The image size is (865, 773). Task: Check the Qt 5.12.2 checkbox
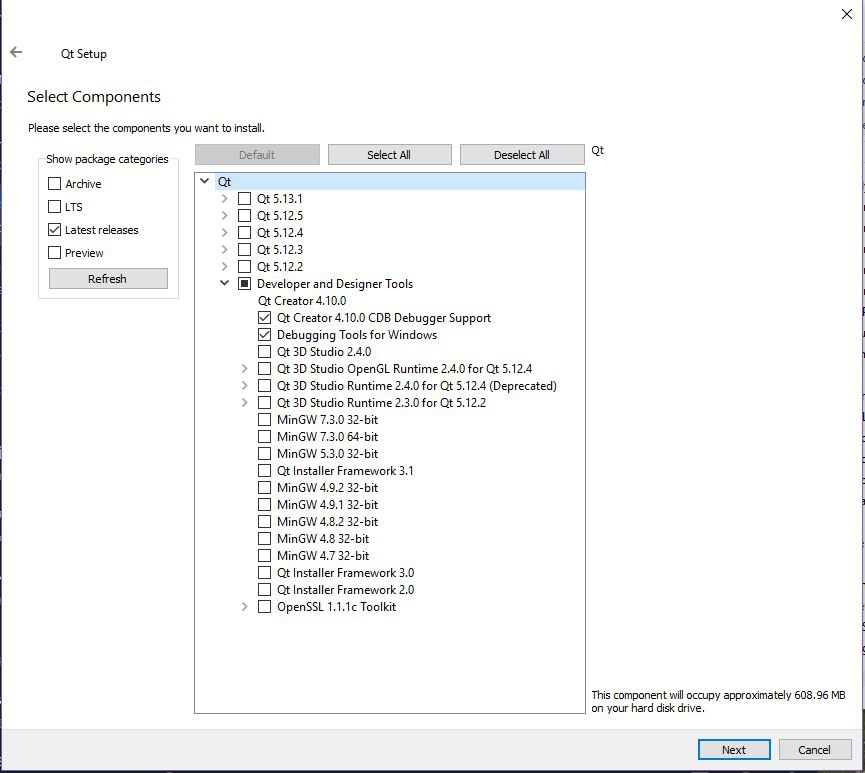[x=244, y=266]
